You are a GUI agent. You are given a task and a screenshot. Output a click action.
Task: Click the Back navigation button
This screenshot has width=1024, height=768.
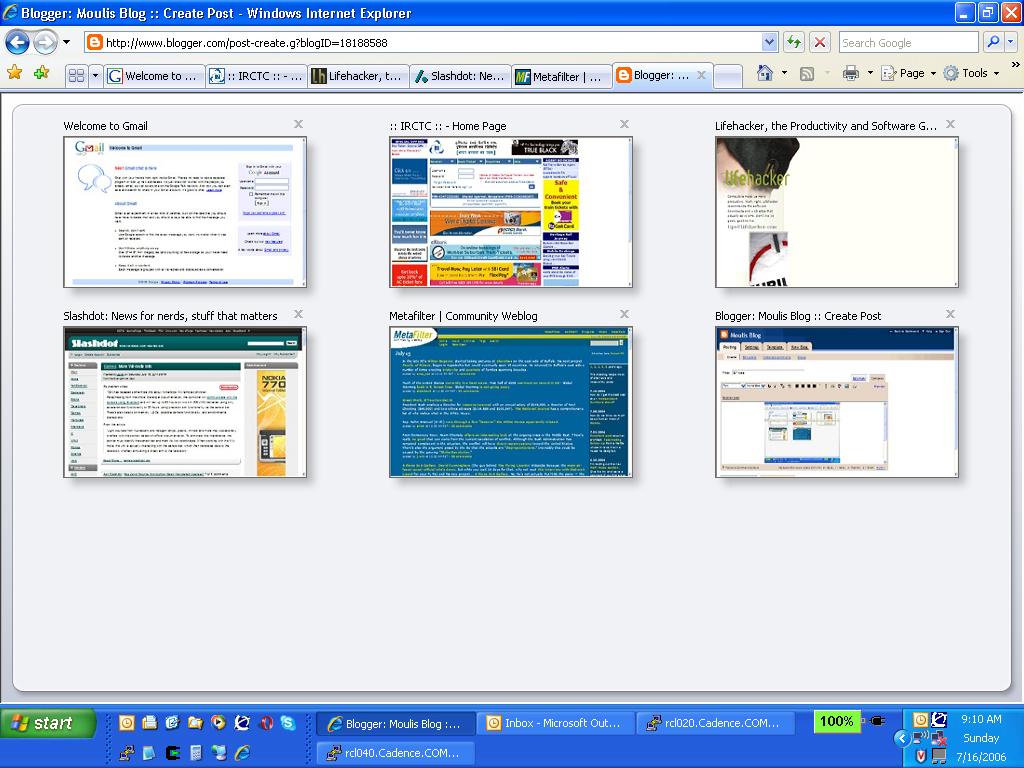(18, 43)
